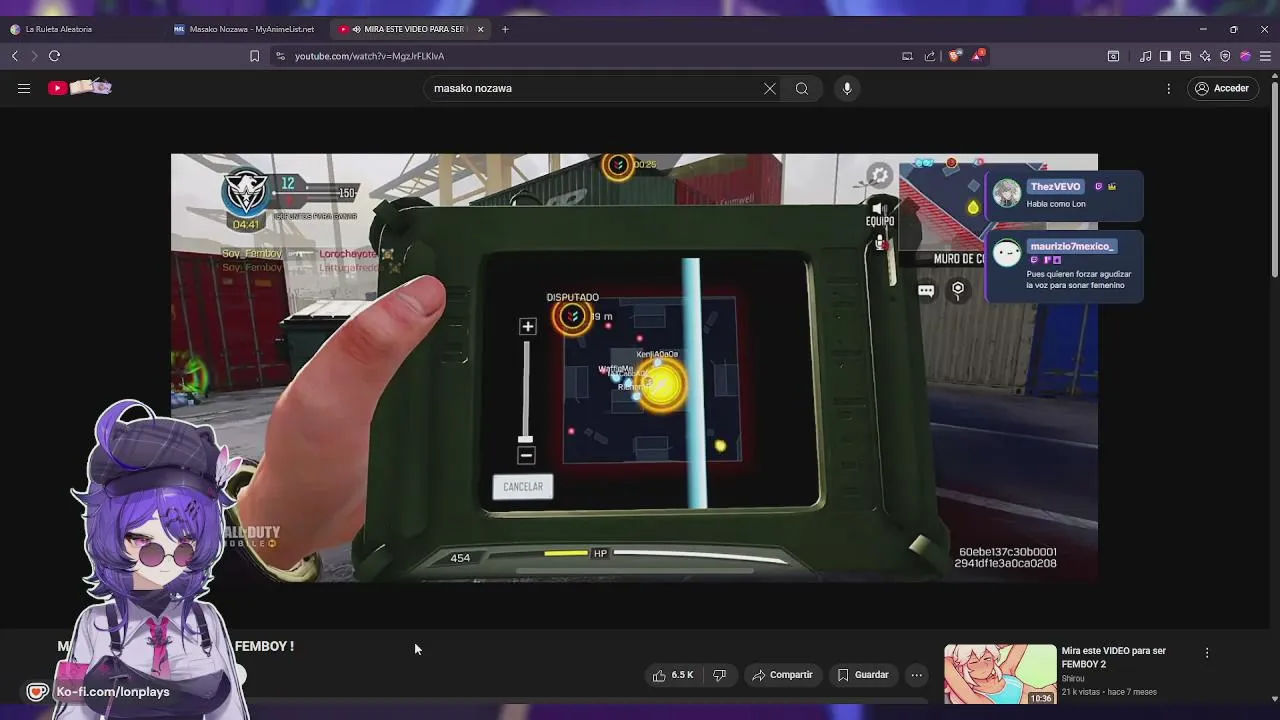Open Leo AI sparkle icon
This screenshot has height=720, width=1280.
click(1205, 56)
